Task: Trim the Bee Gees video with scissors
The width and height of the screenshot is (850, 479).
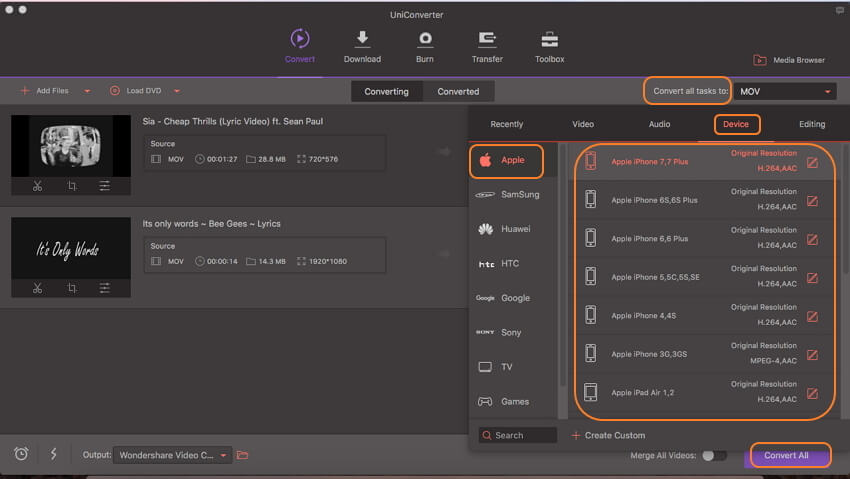Action: (x=37, y=288)
